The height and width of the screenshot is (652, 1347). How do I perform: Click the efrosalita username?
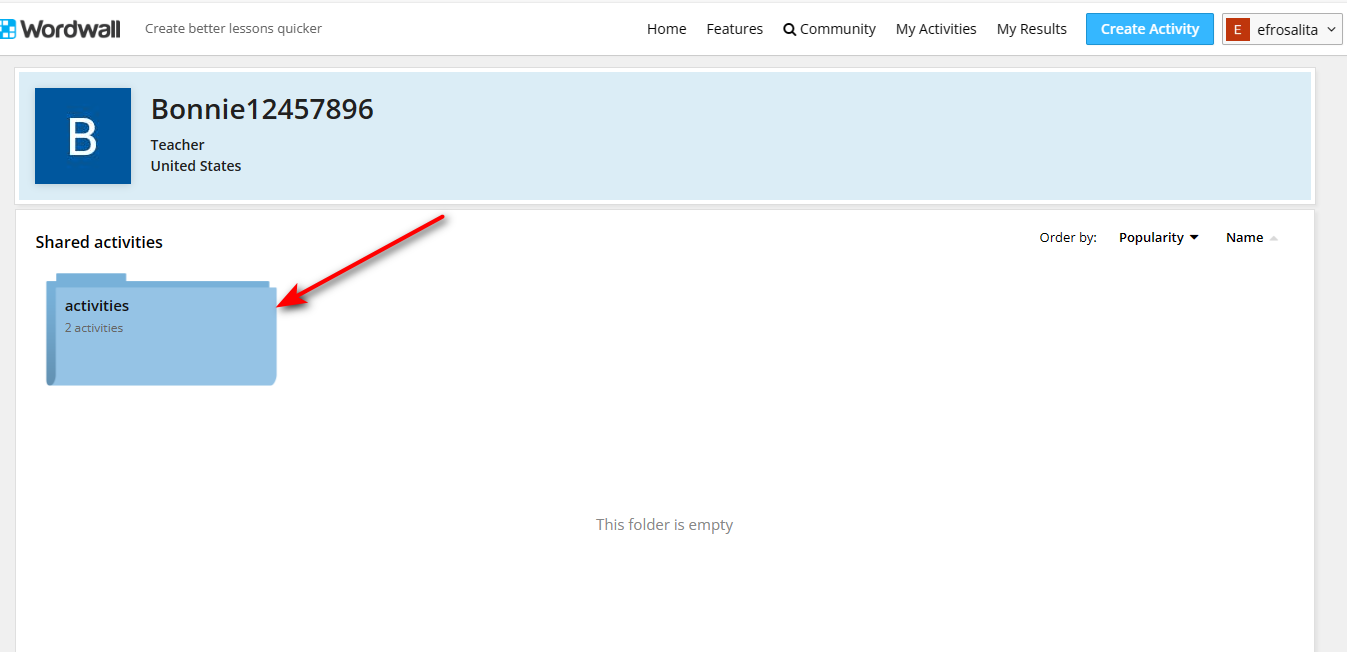click(x=1288, y=30)
